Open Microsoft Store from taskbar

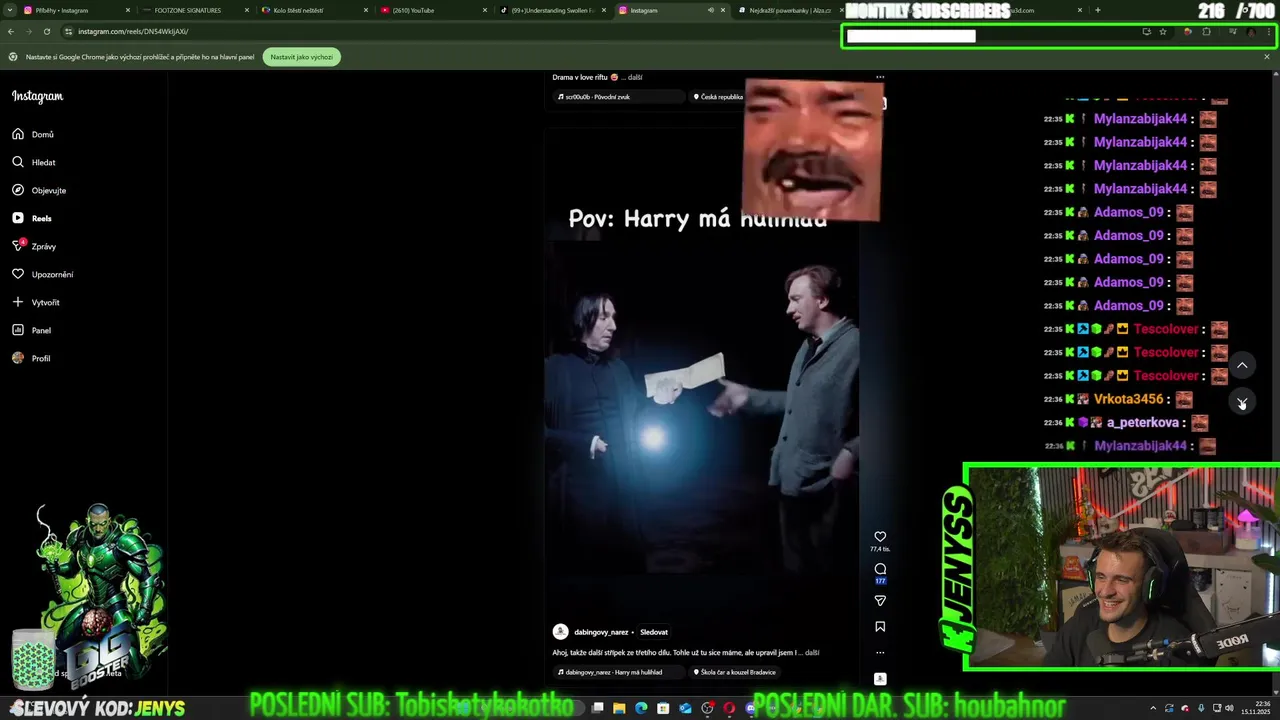tap(663, 708)
